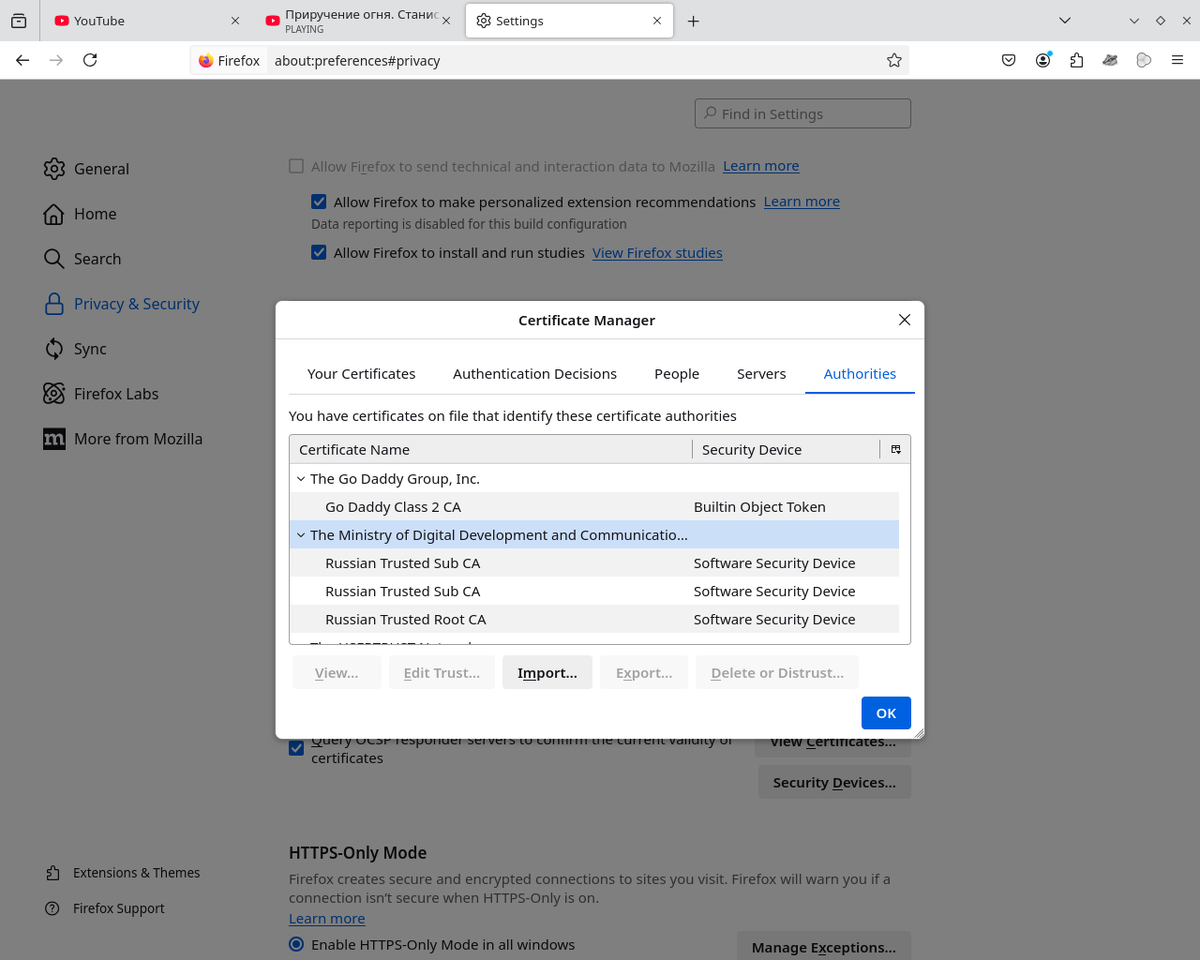
Task: Switch to People tab
Action: tap(677, 374)
